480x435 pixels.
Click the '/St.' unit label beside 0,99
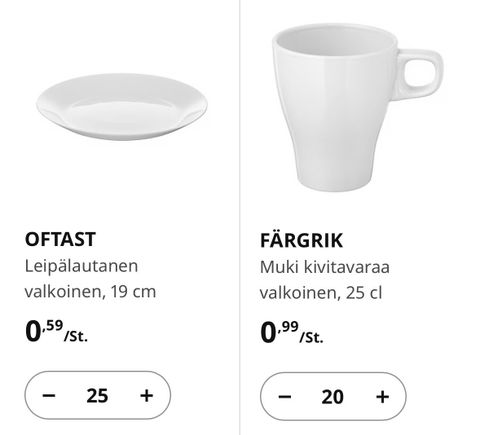[311, 338]
